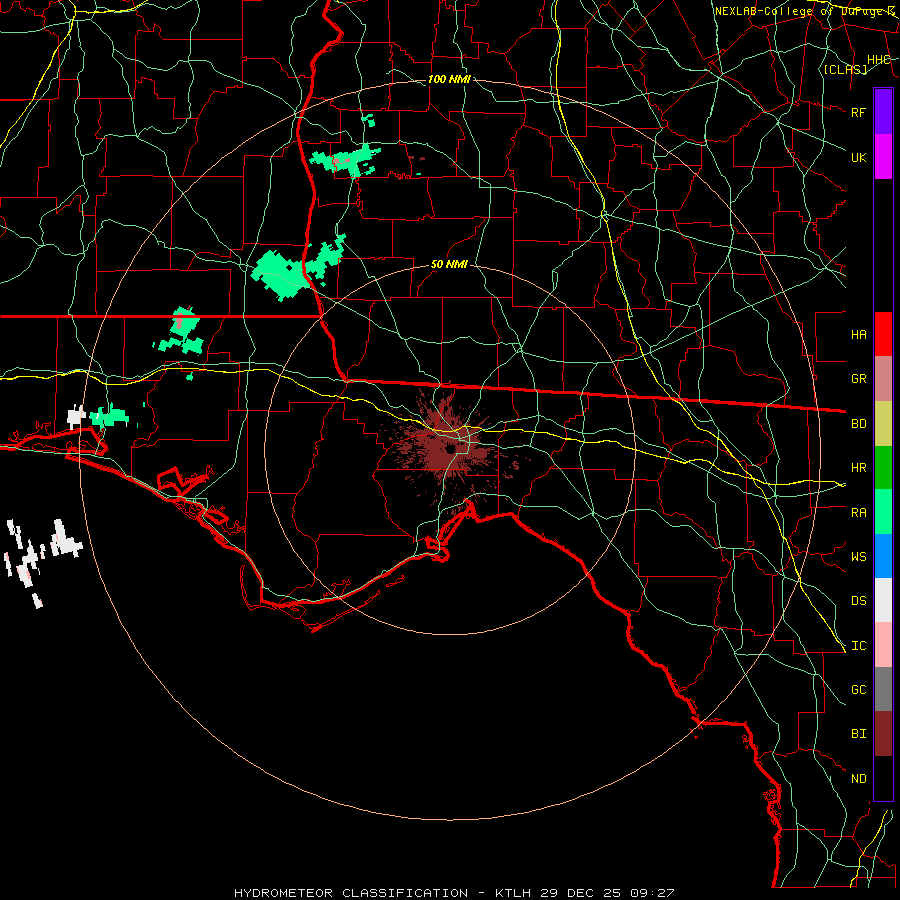Click the WS legend label

(x=858, y=557)
